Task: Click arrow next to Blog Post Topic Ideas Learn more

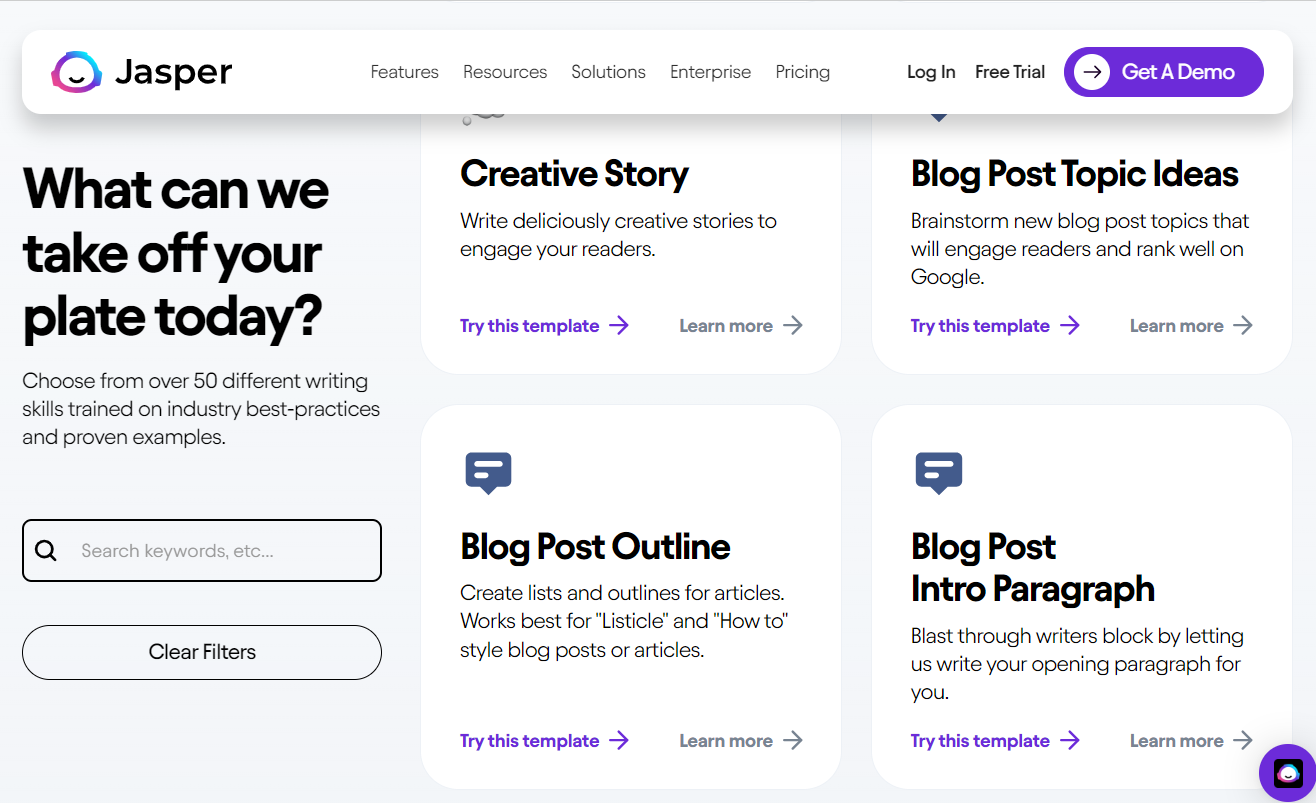Action: tap(1243, 325)
